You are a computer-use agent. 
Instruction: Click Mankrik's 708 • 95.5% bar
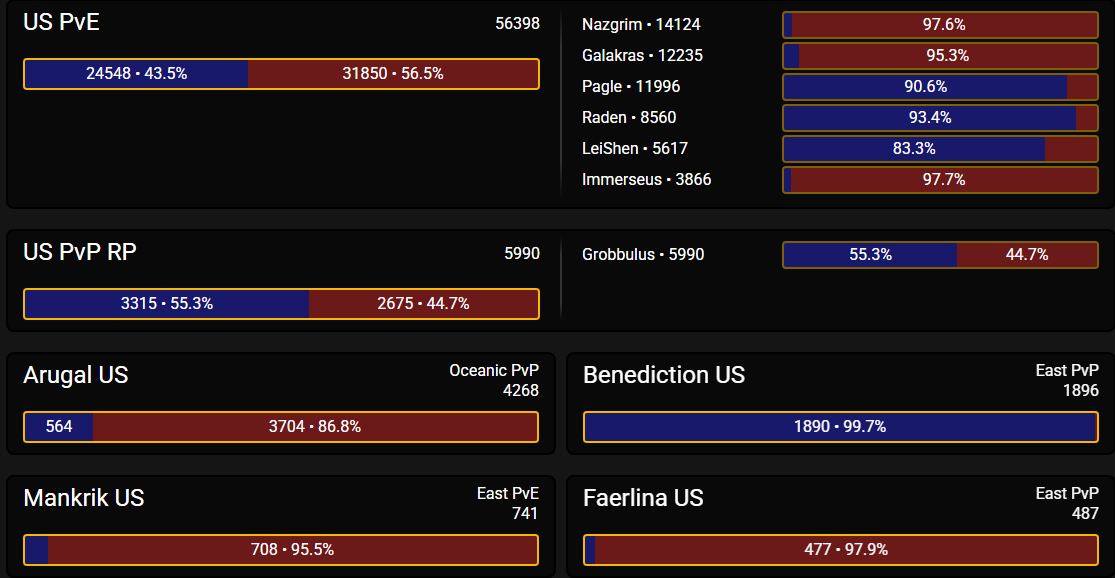tap(281, 550)
